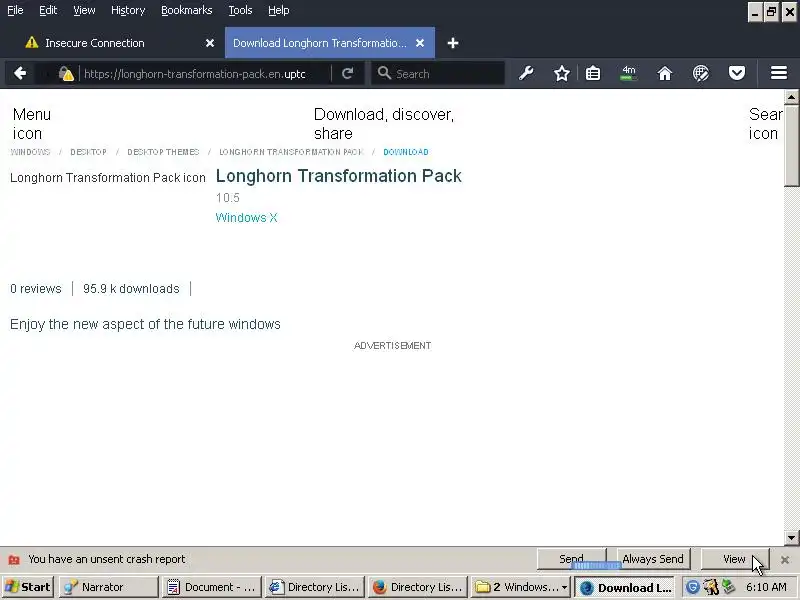This screenshot has height=600, width=800.
Task: Reload the page with the refresh icon
Action: (348, 73)
